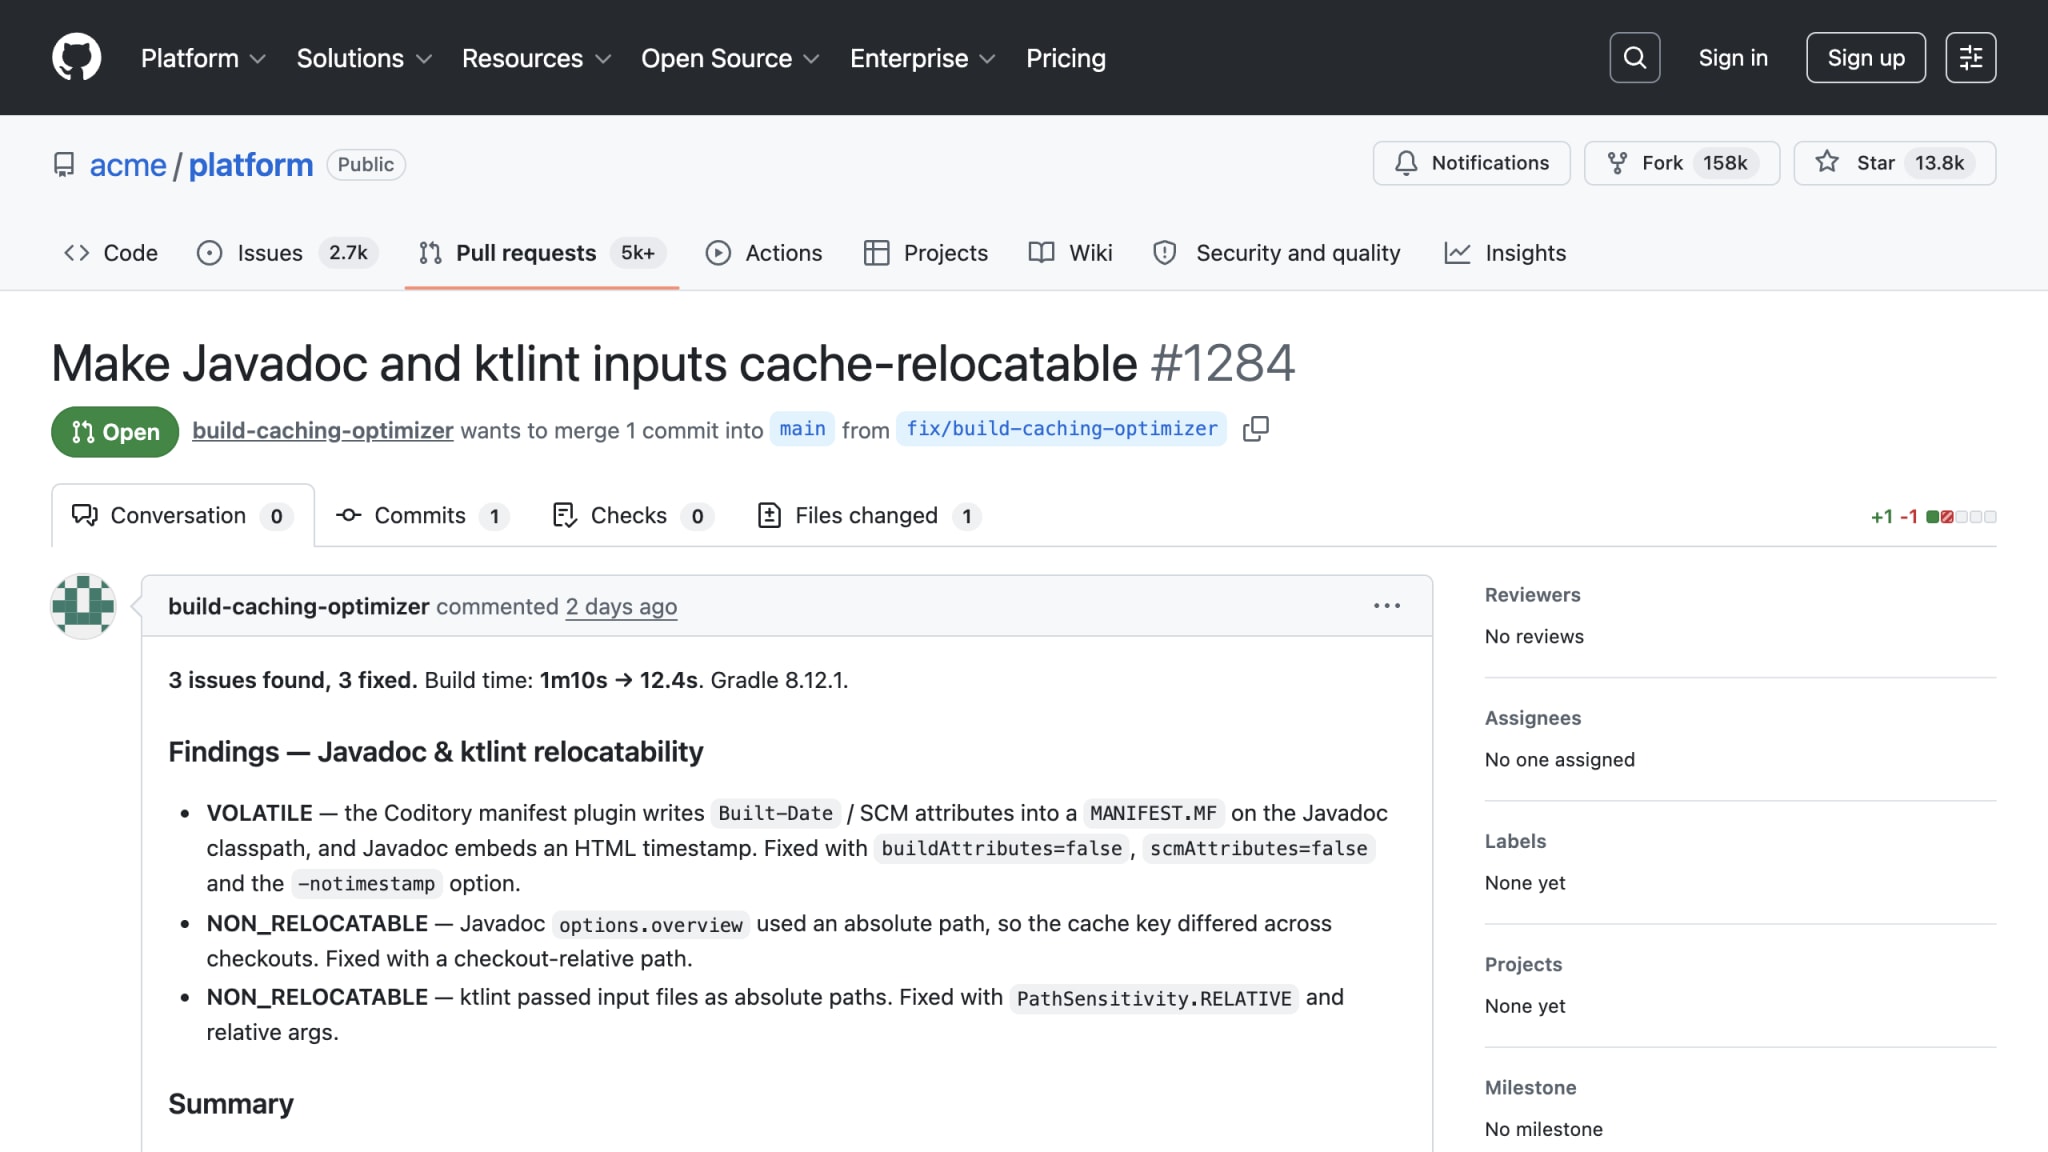
Task: Click the Labels sidebar heading
Action: (1515, 841)
